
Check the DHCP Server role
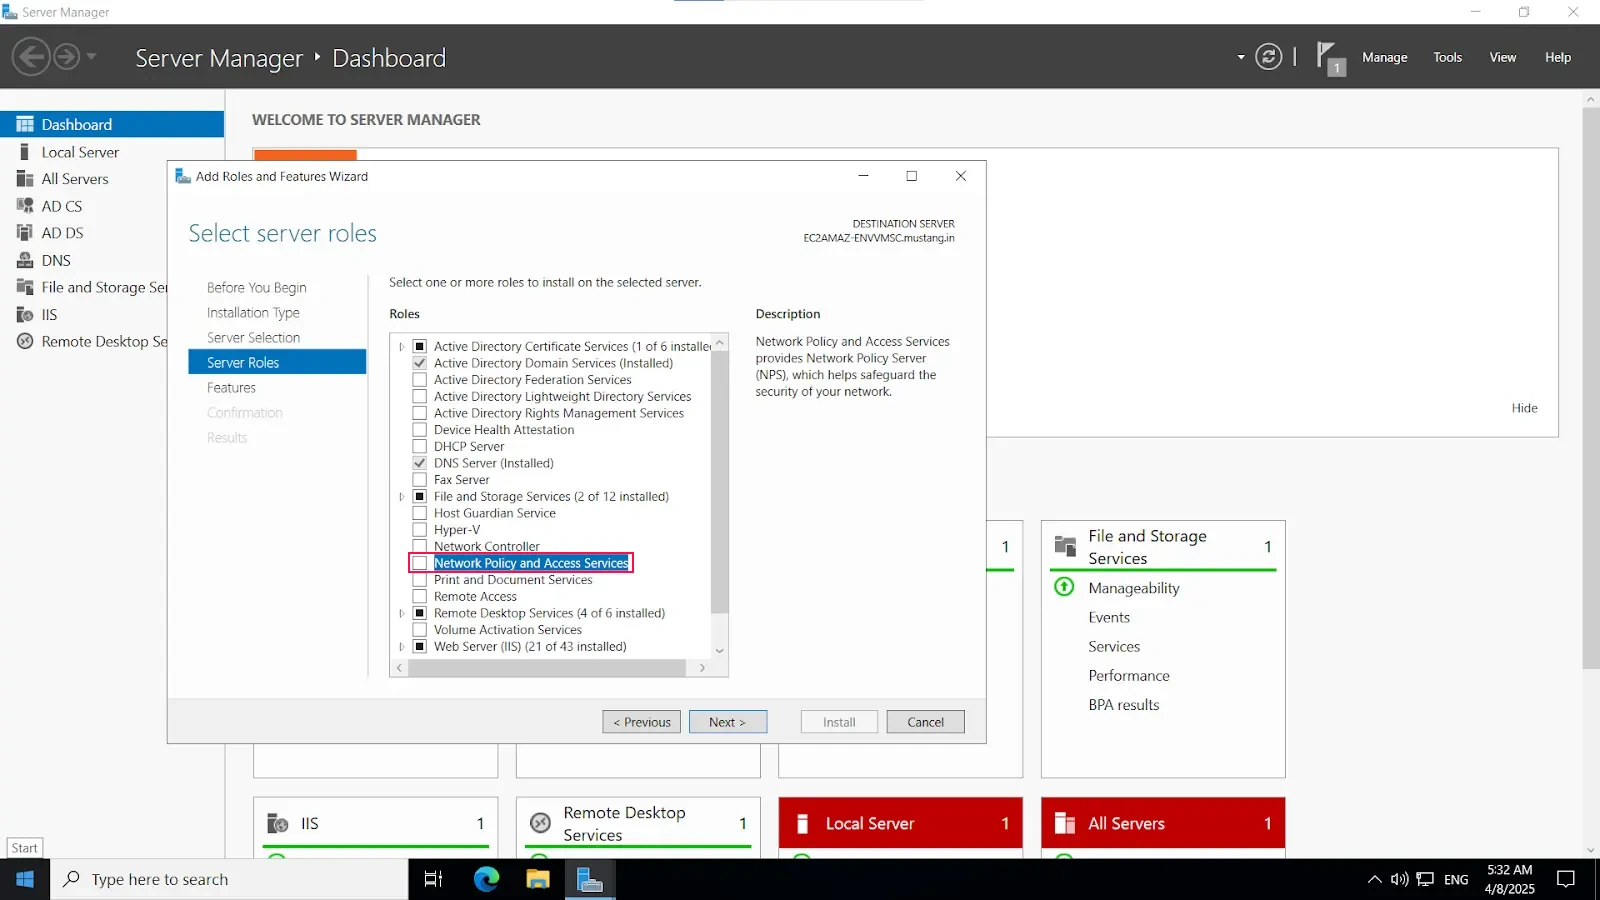coord(420,446)
